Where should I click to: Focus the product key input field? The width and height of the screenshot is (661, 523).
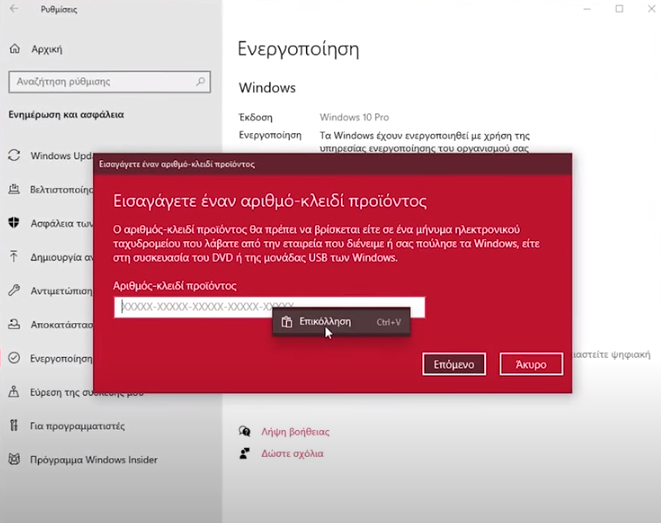[x=269, y=307]
